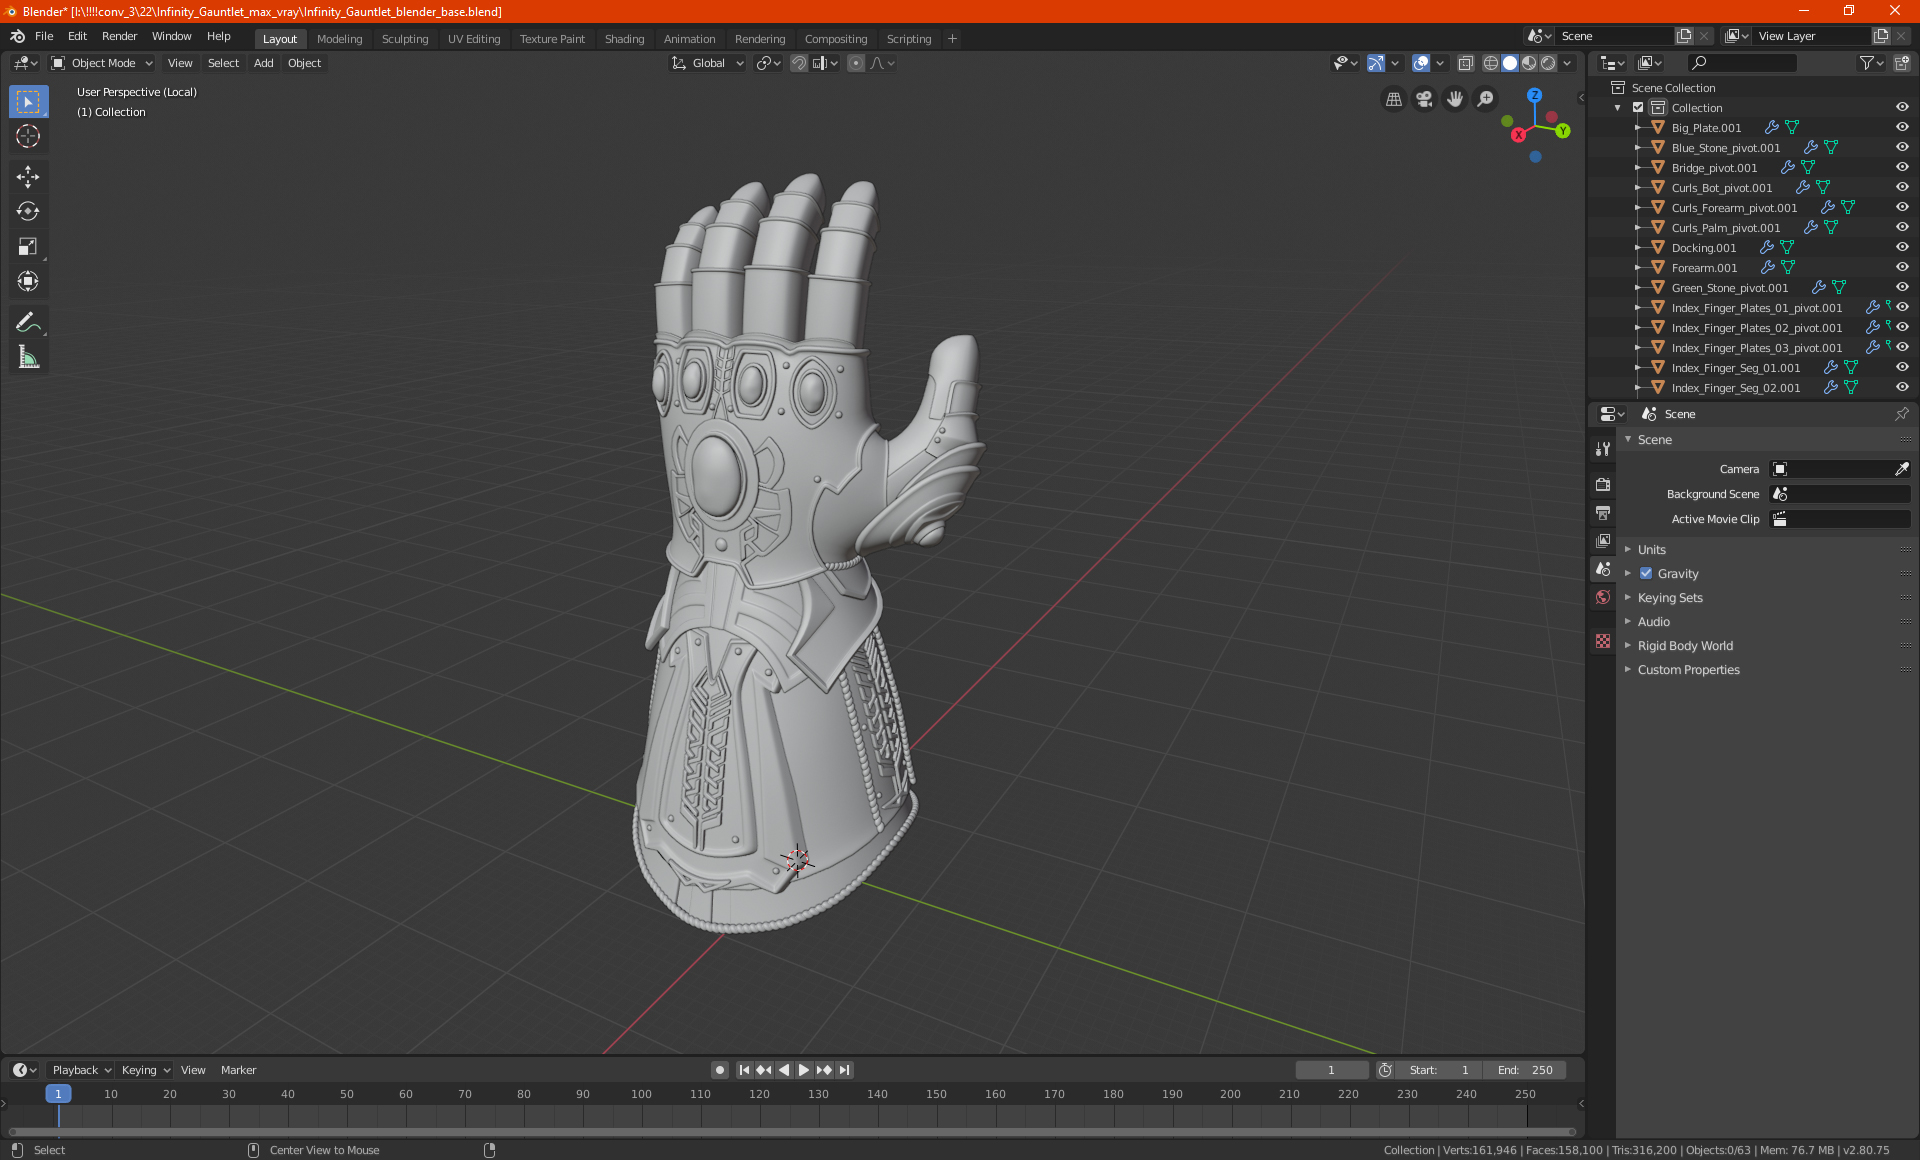The image size is (1920, 1160).
Task: Open the Object Mode dropdown
Action: point(102,63)
